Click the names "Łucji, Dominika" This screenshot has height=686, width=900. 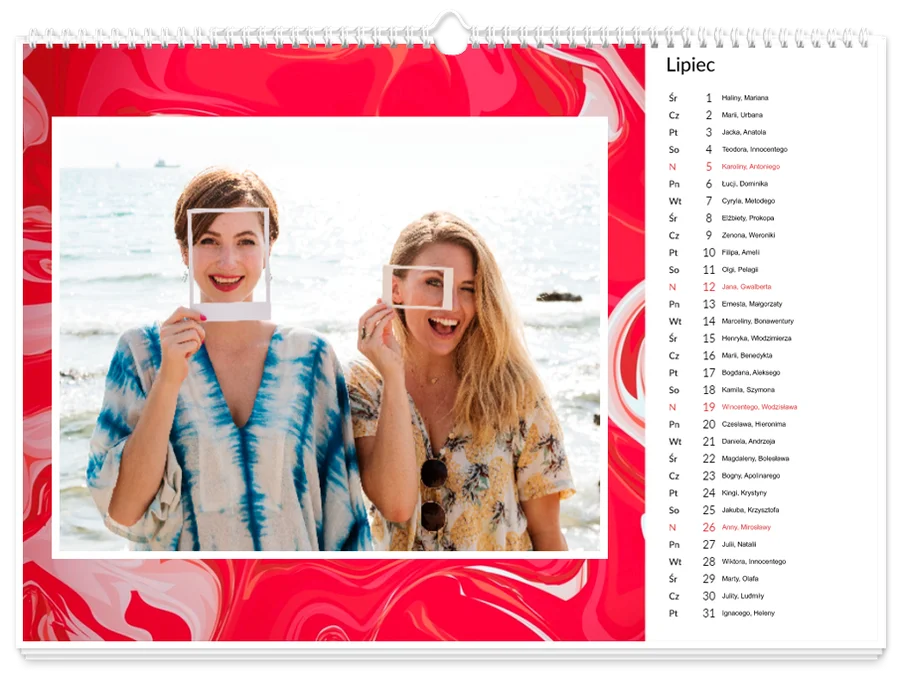tap(744, 184)
